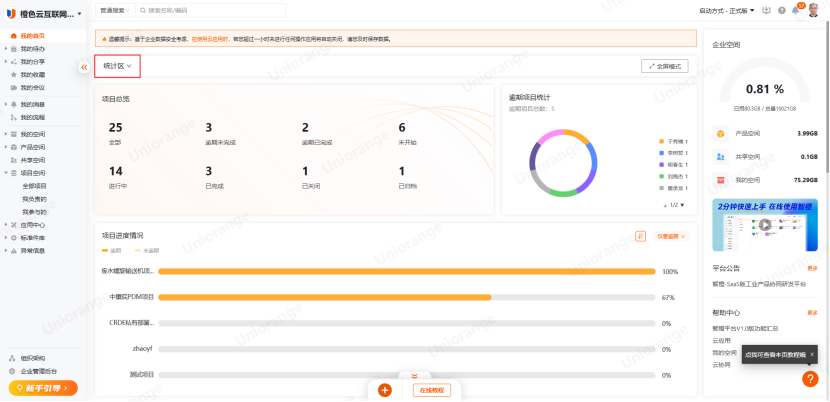The image size is (830, 402).
Task: Click the 我的空间 red icon in 企业空间
Action: [x=720, y=180]
